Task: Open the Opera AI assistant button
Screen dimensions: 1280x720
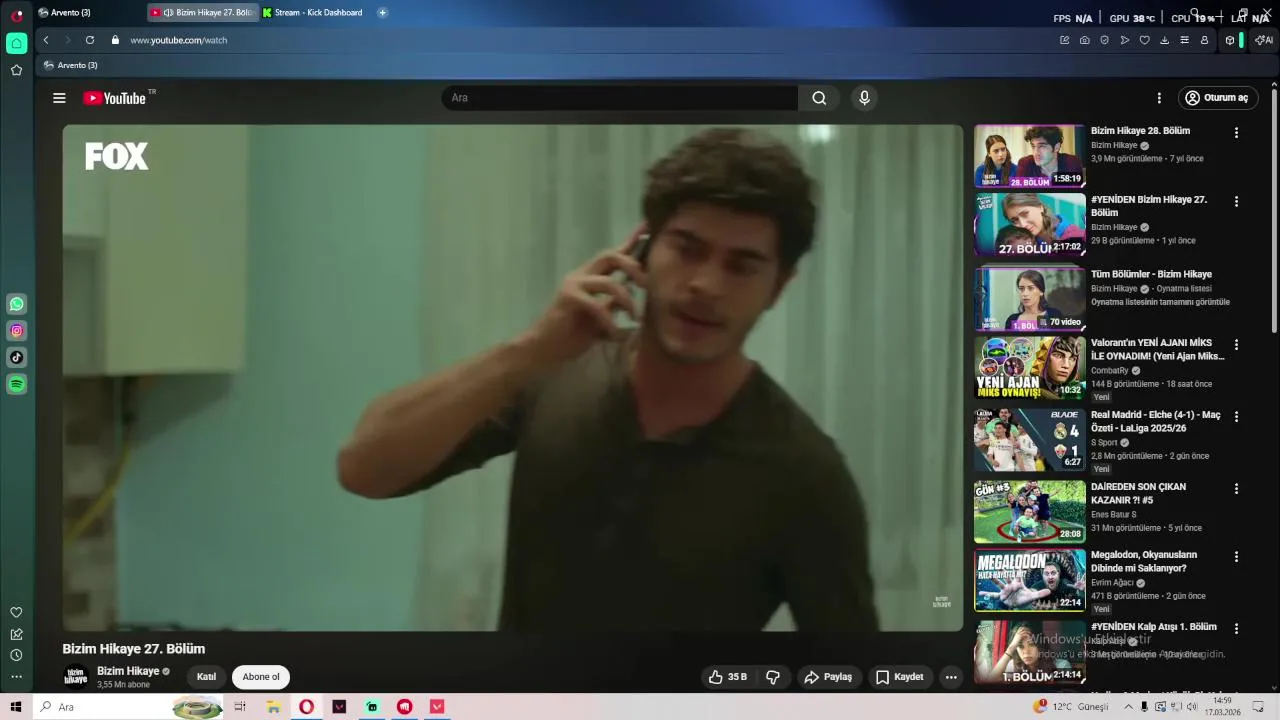Action: 1264,40
